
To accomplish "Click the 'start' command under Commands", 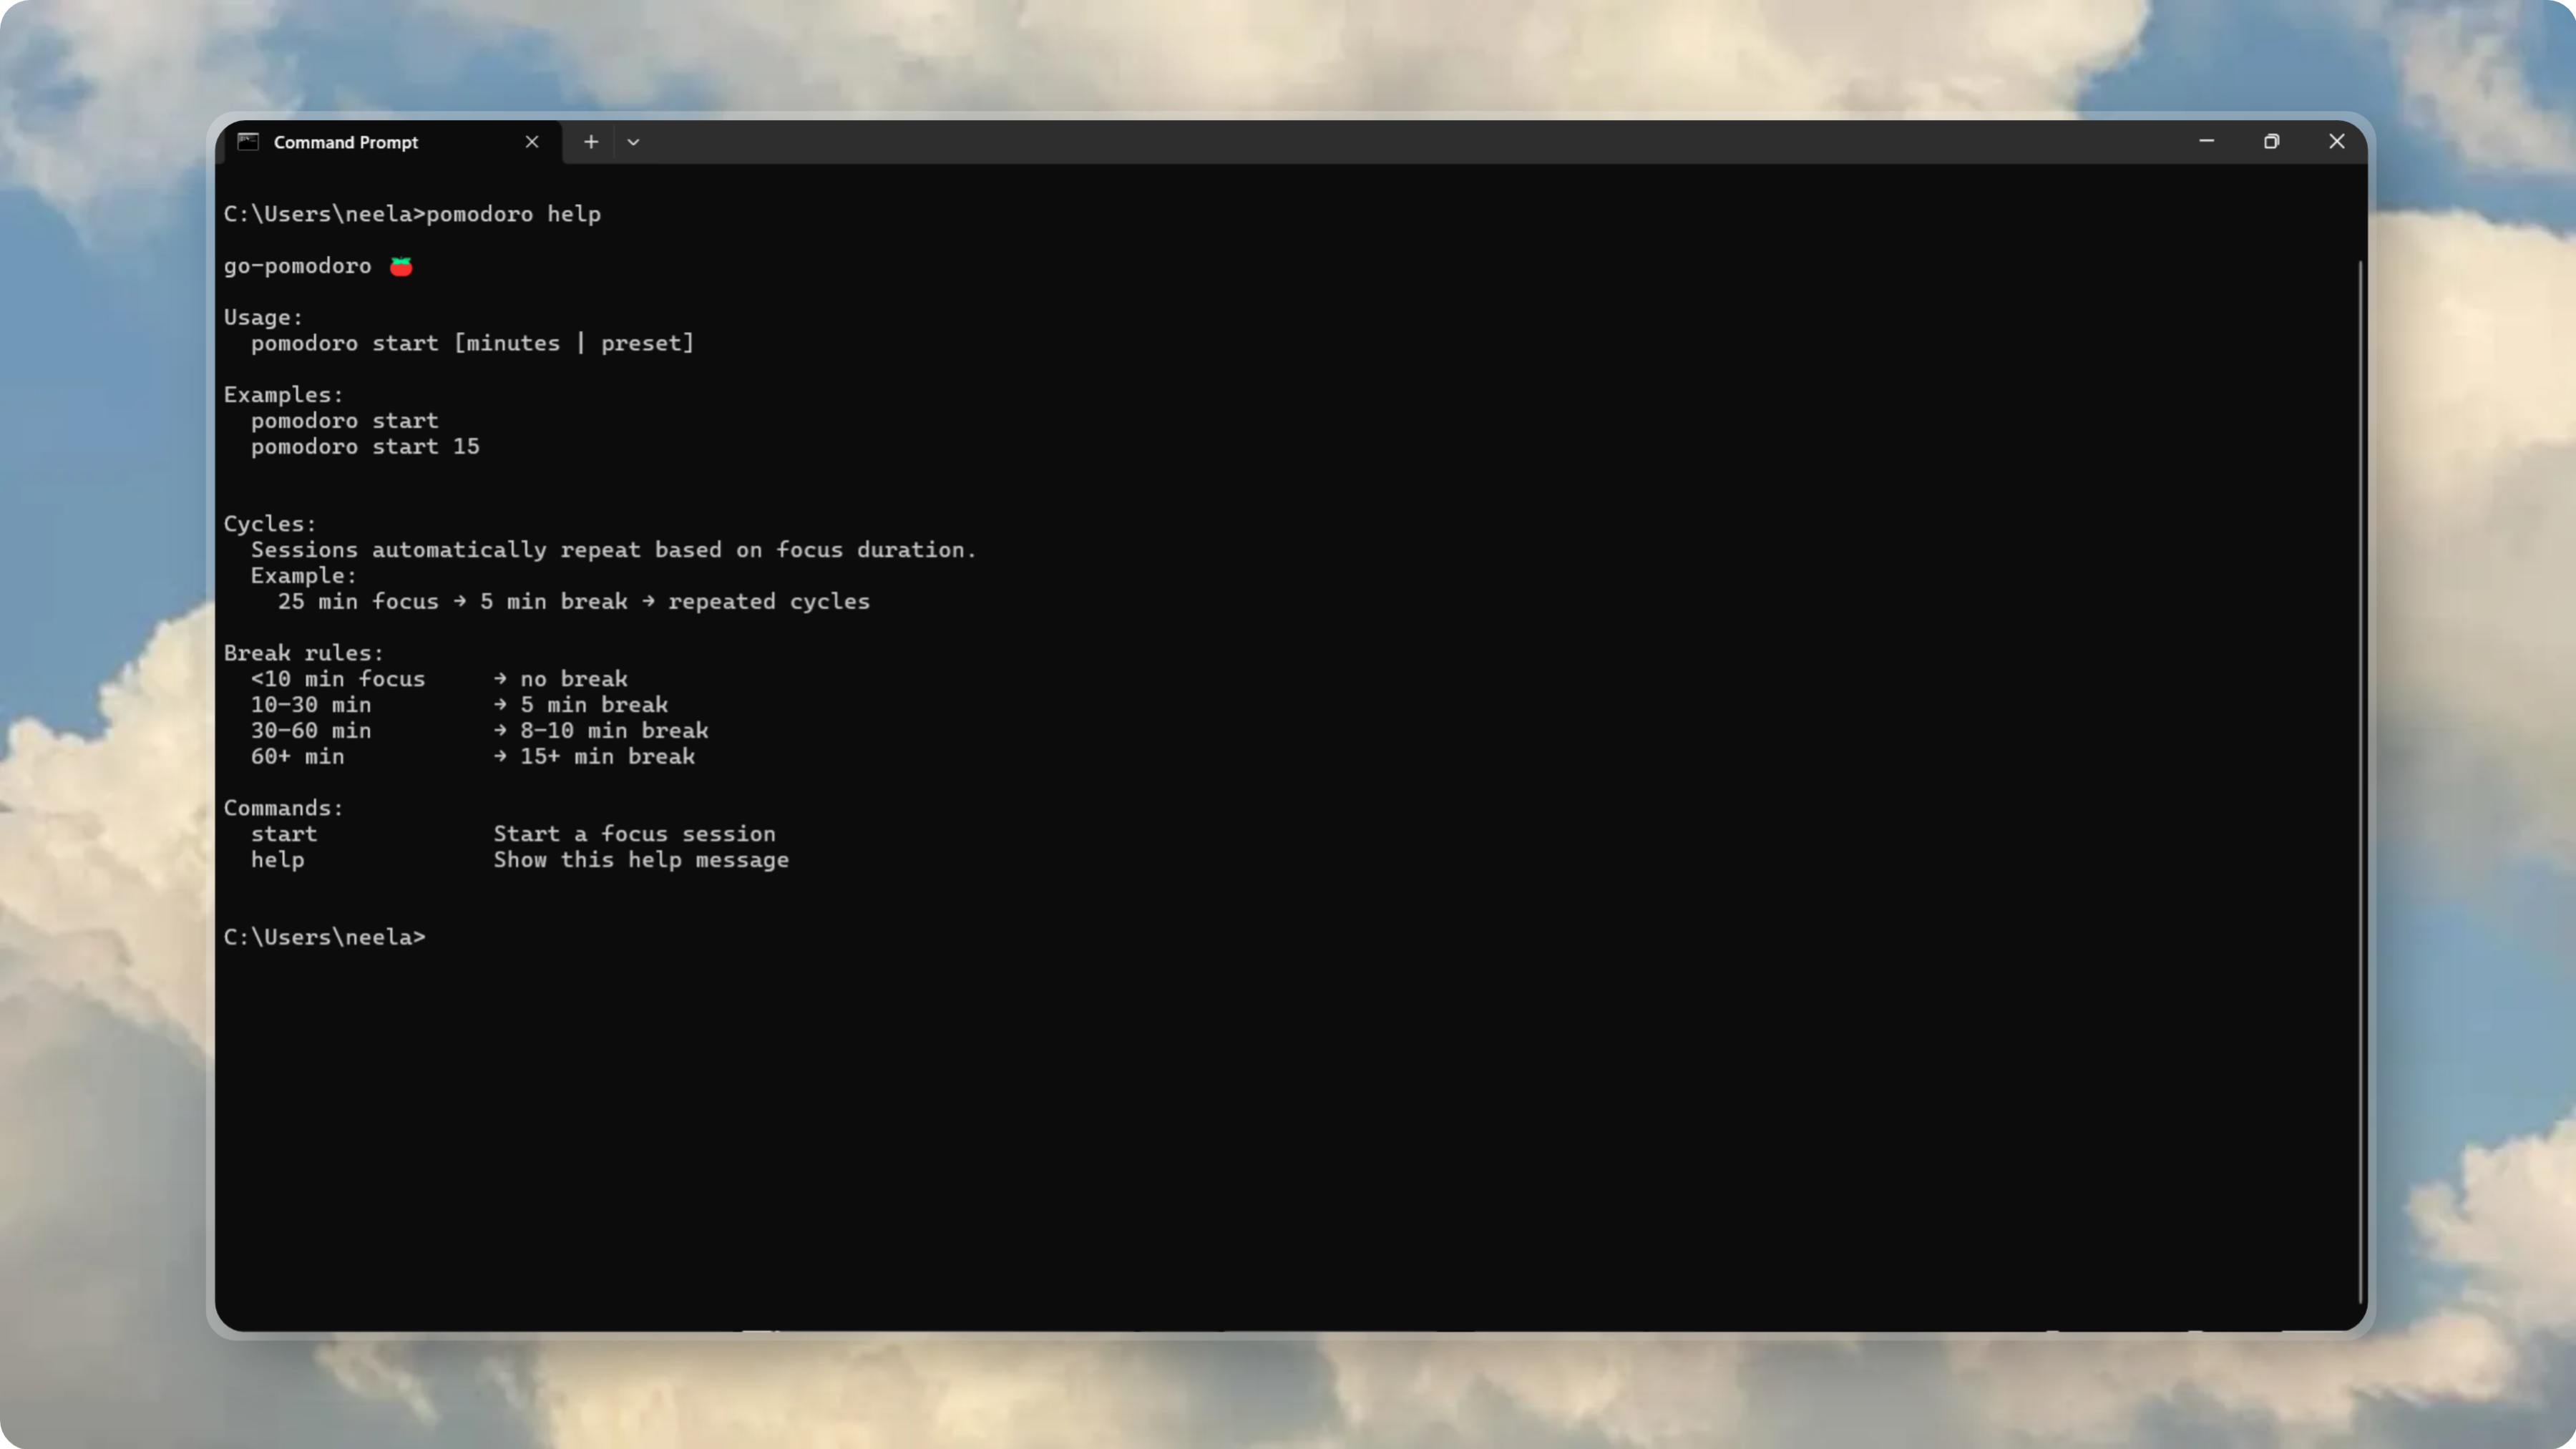I will coord(284,833).
